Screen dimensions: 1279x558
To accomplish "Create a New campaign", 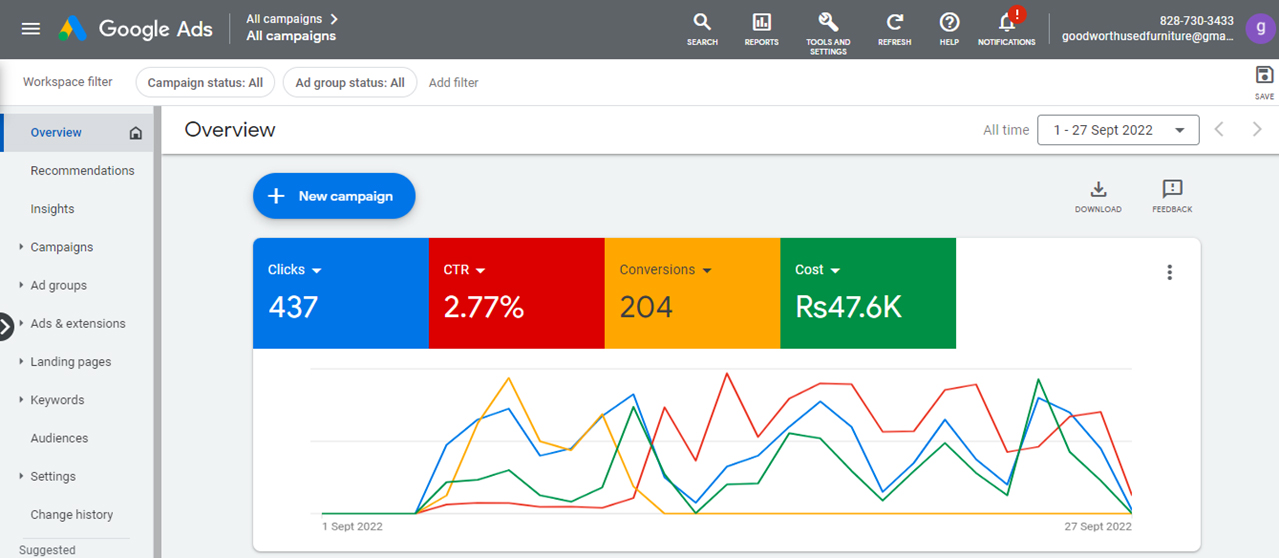I will pos(334,196).
